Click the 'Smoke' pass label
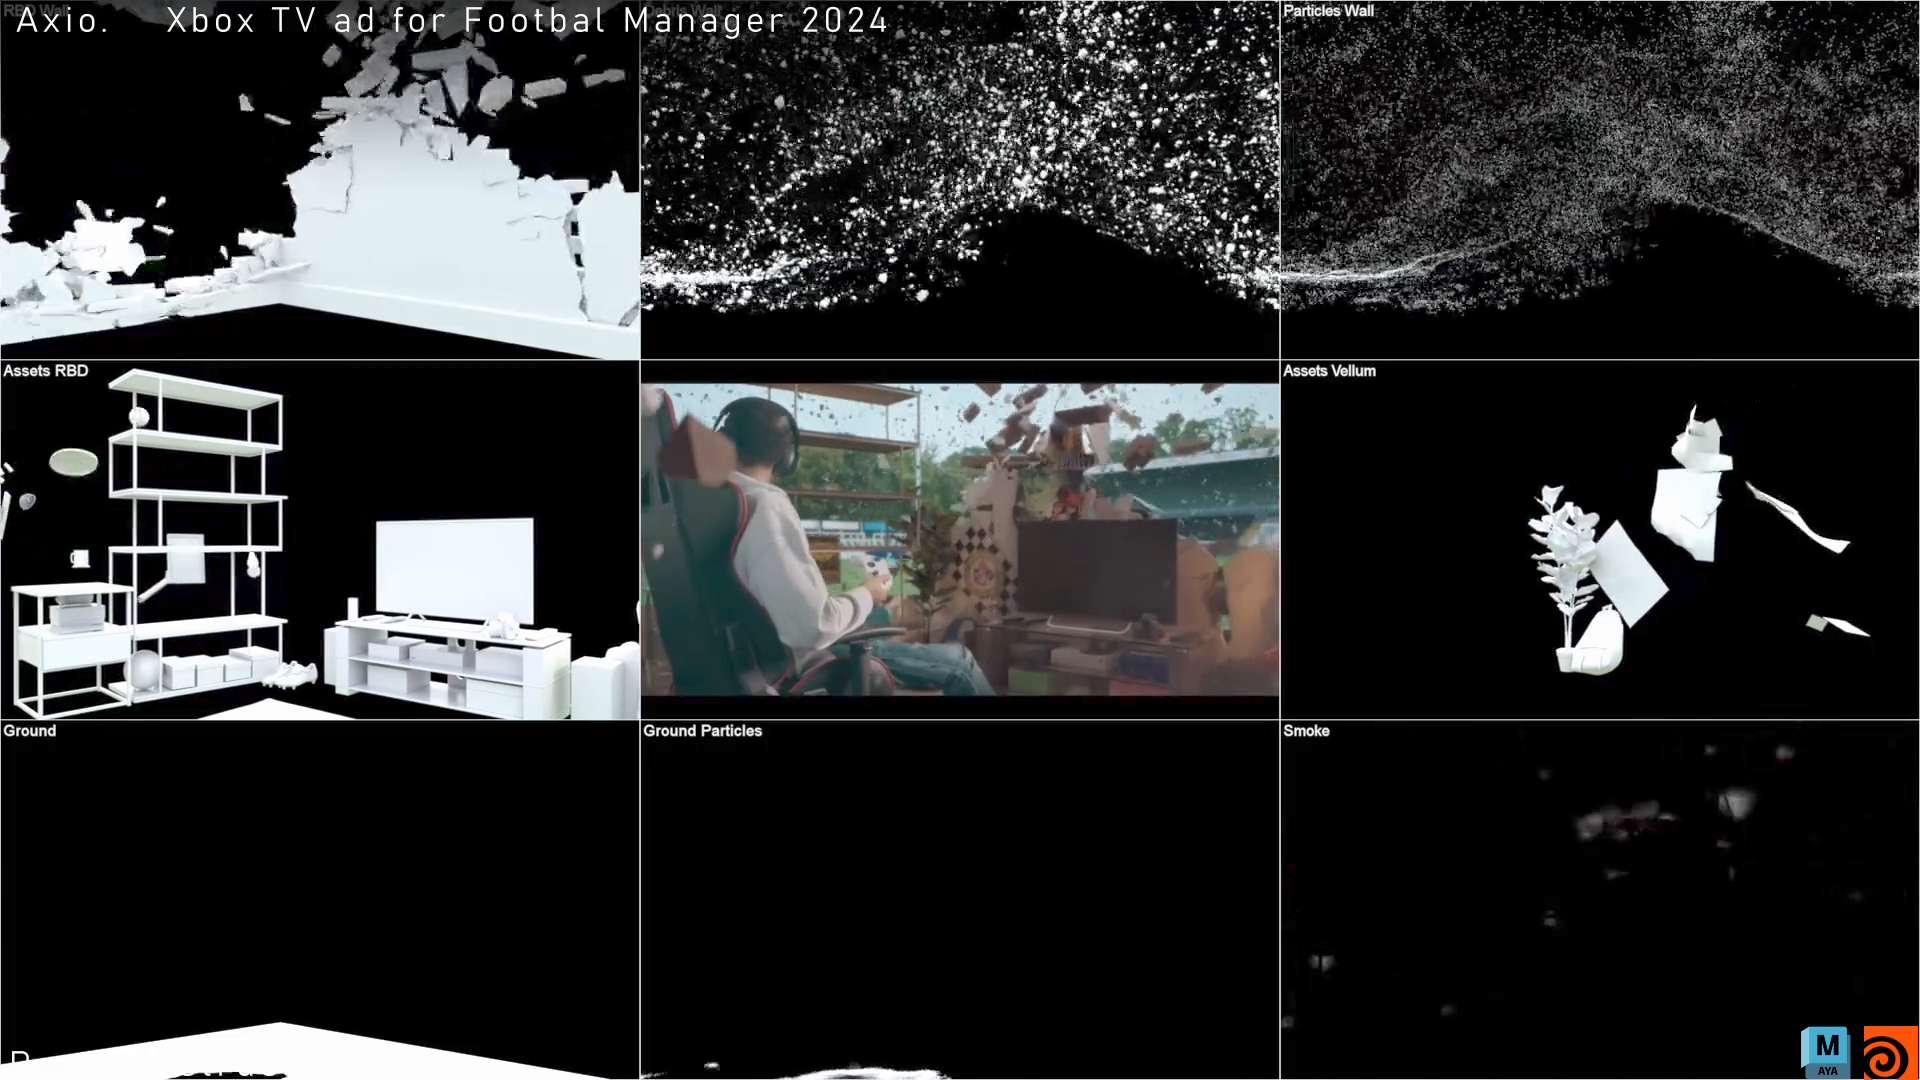The height and width of the screenshot is (1080, 1920). pyautogui.click(x=1306, y=731)
